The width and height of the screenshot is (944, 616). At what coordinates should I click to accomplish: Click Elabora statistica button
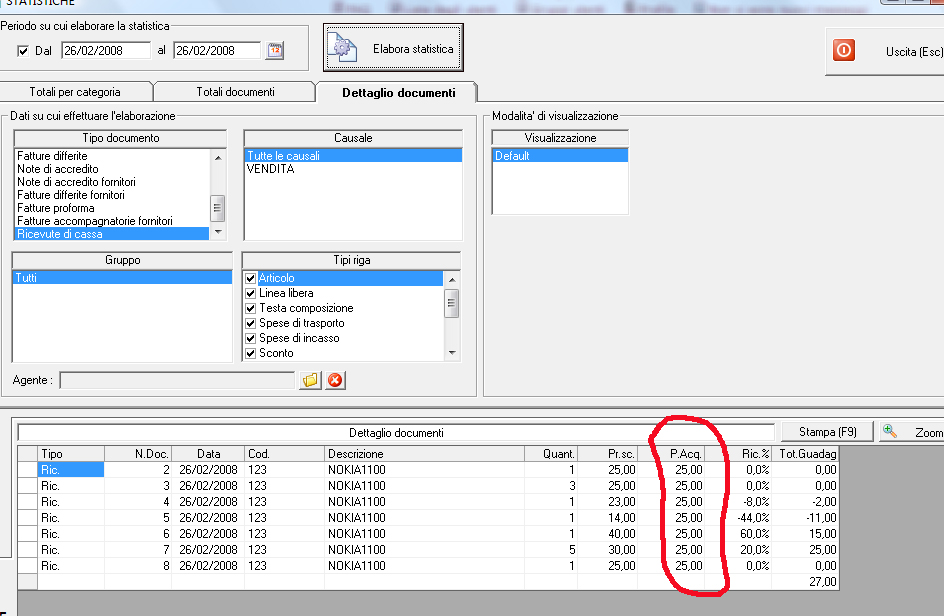(393, 48)
